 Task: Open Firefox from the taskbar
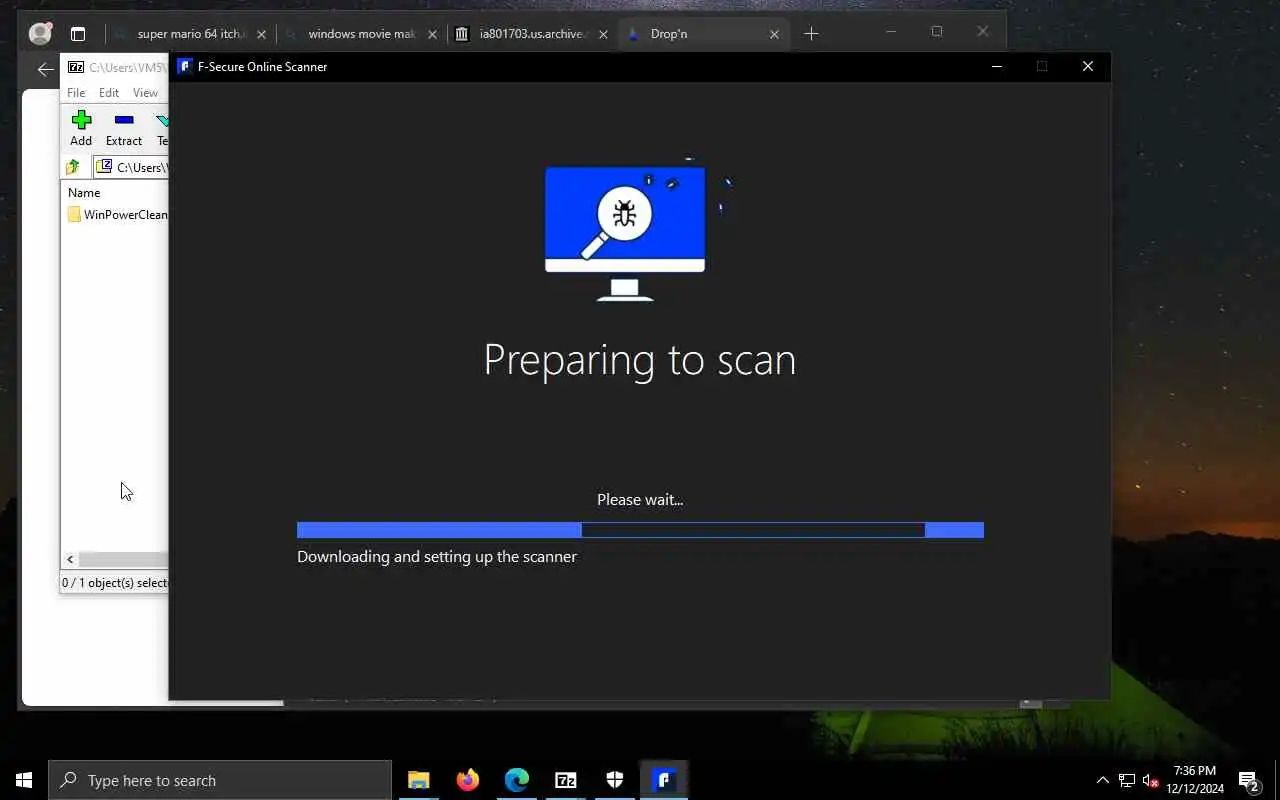[468, 780]
